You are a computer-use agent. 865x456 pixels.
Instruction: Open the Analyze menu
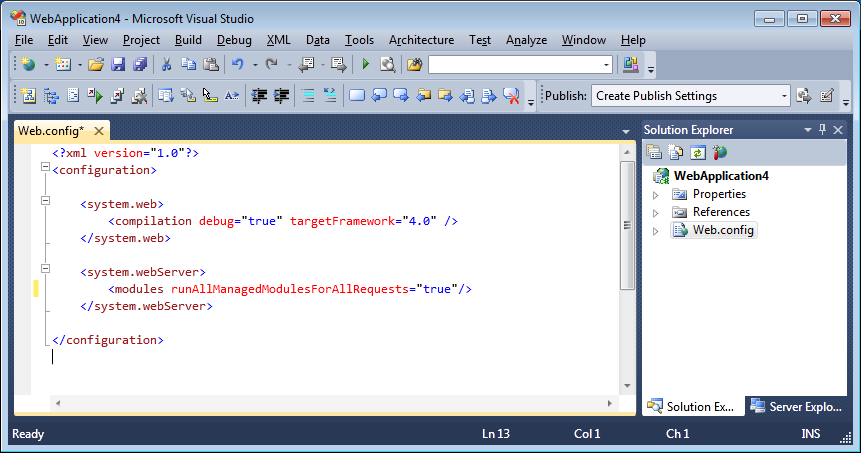tap(526, 40)
